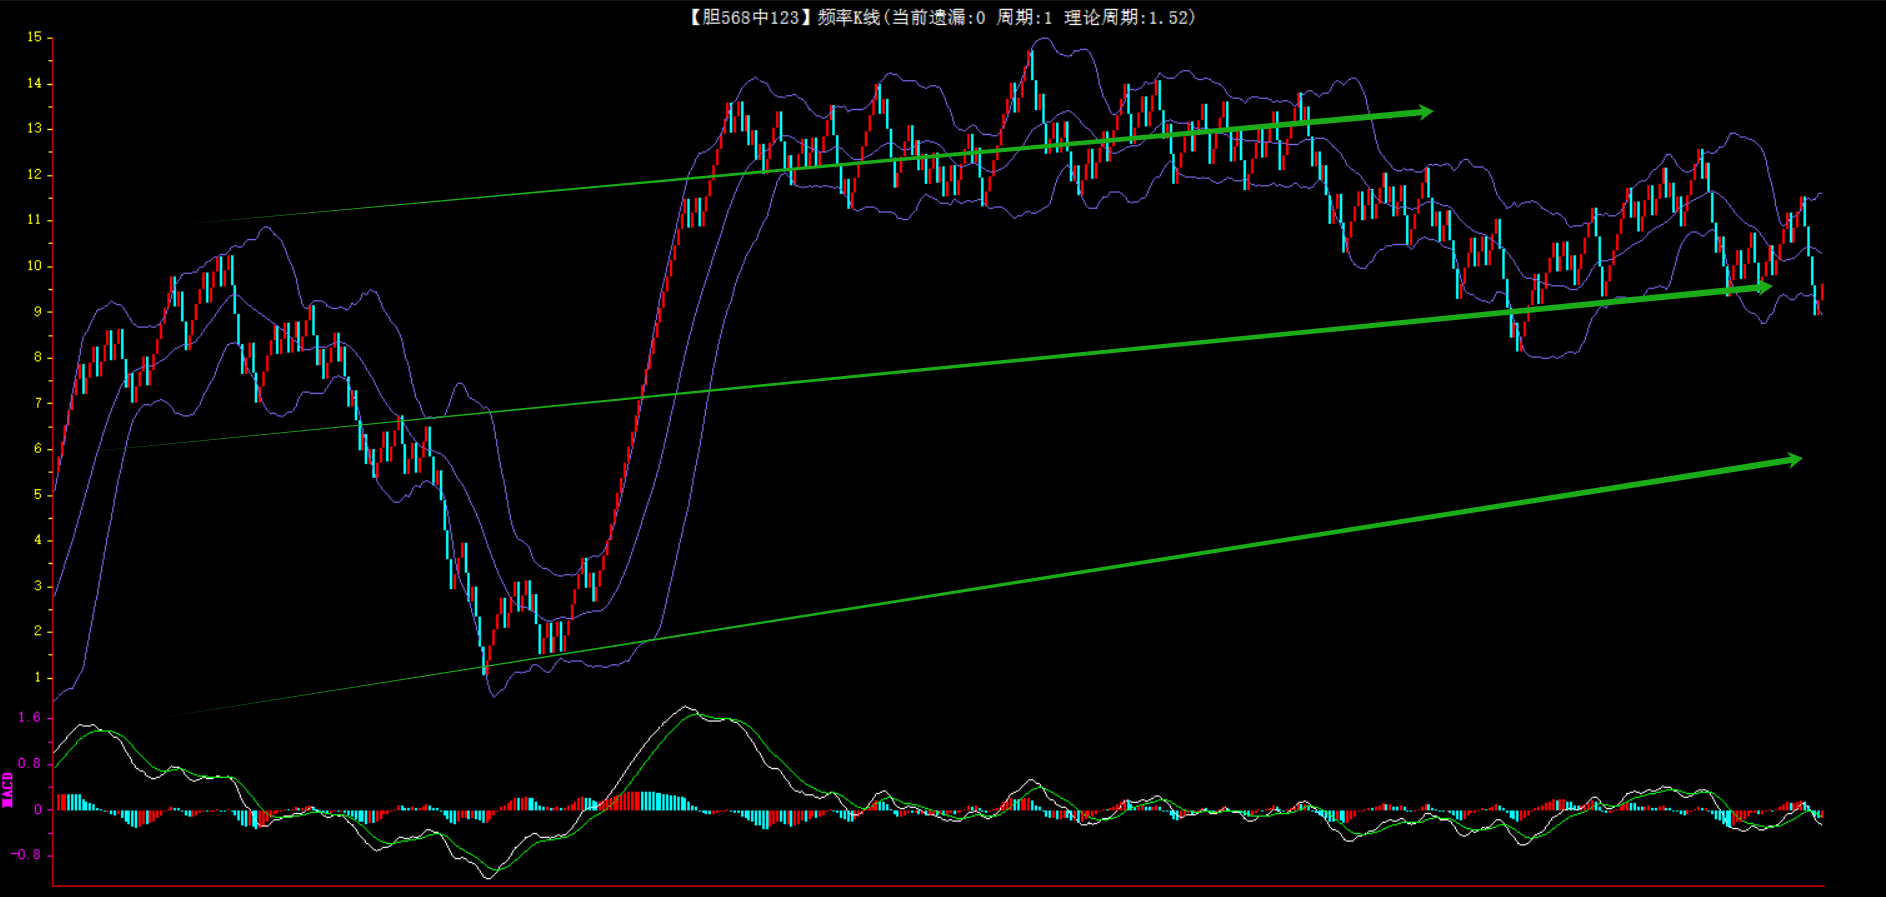Click the 当前遗漏:0 text in the title
Screen dimensions: 1886x897
pos(938,17)
